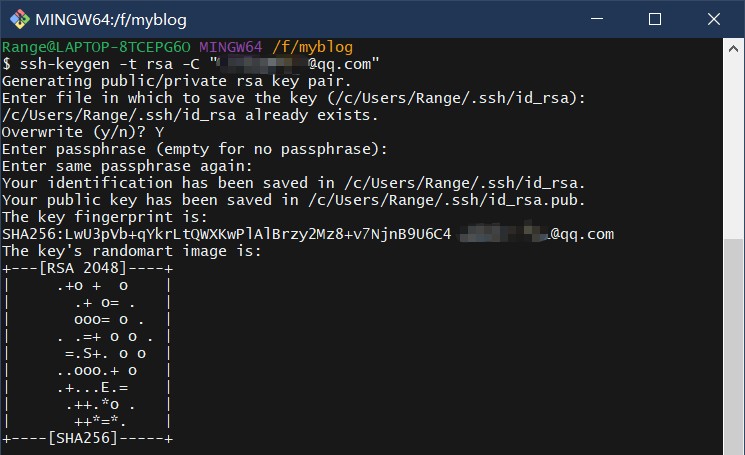Click the scrollbar thumb on right side

(733, 347)
